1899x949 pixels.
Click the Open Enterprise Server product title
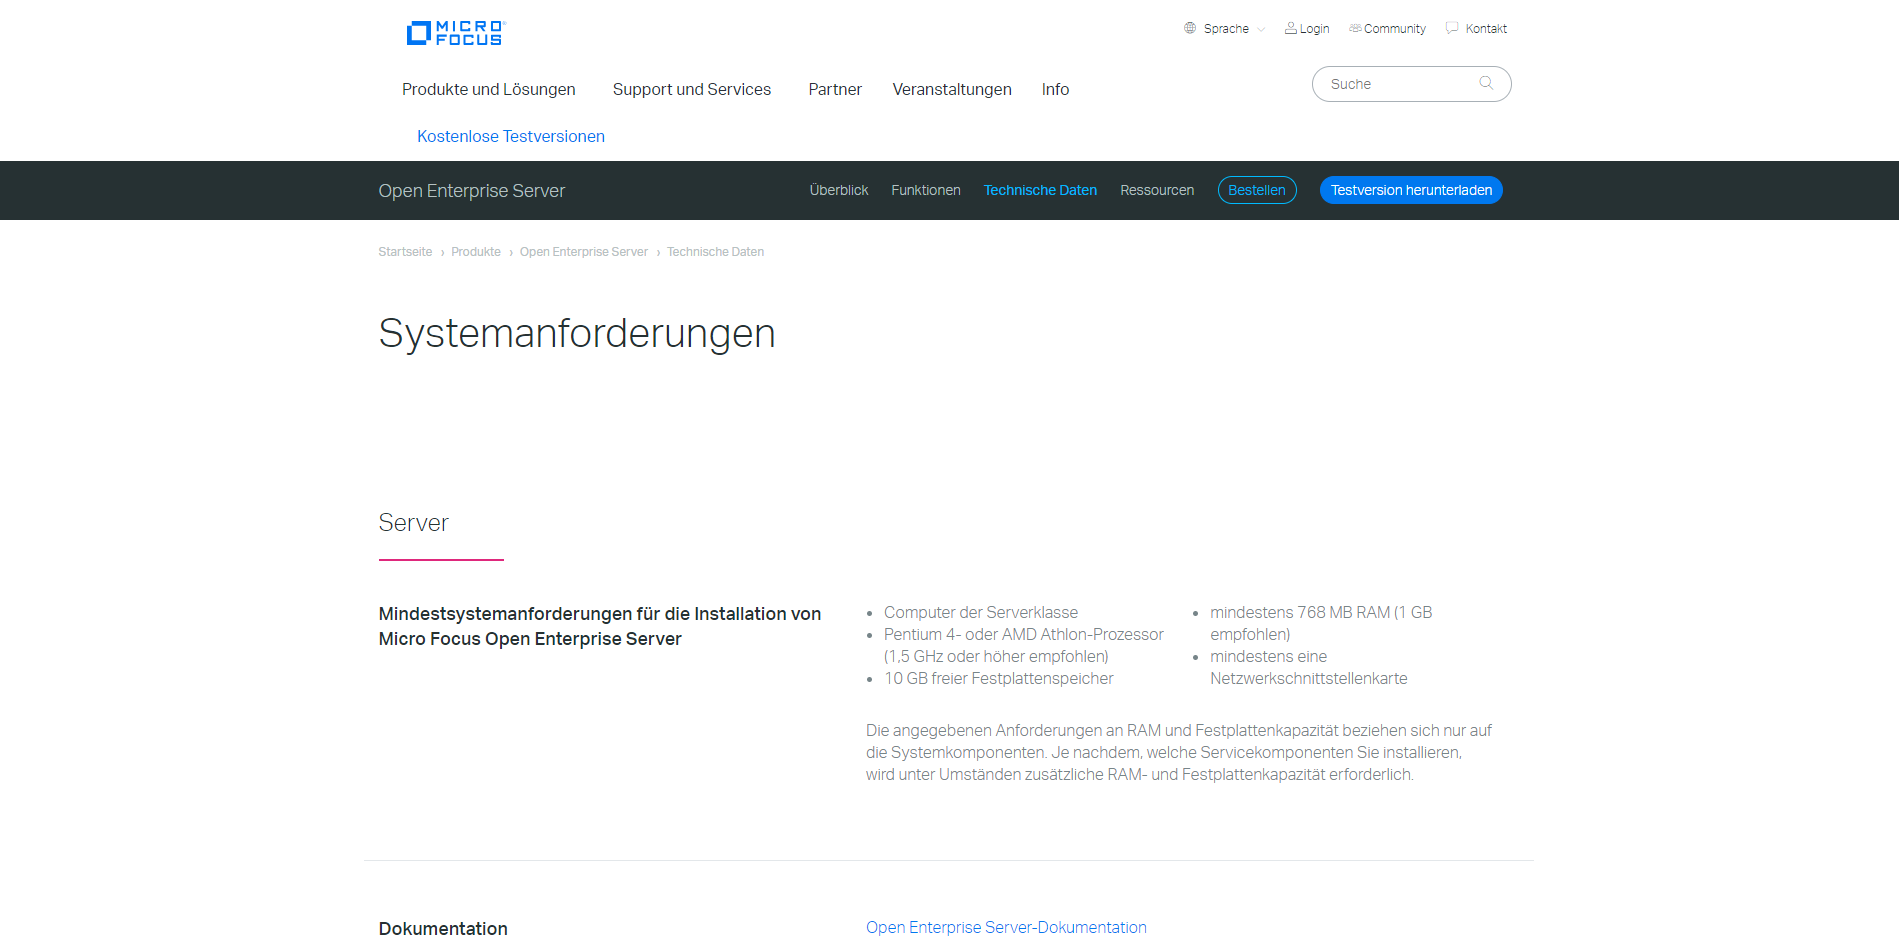[x=472, y=191]
